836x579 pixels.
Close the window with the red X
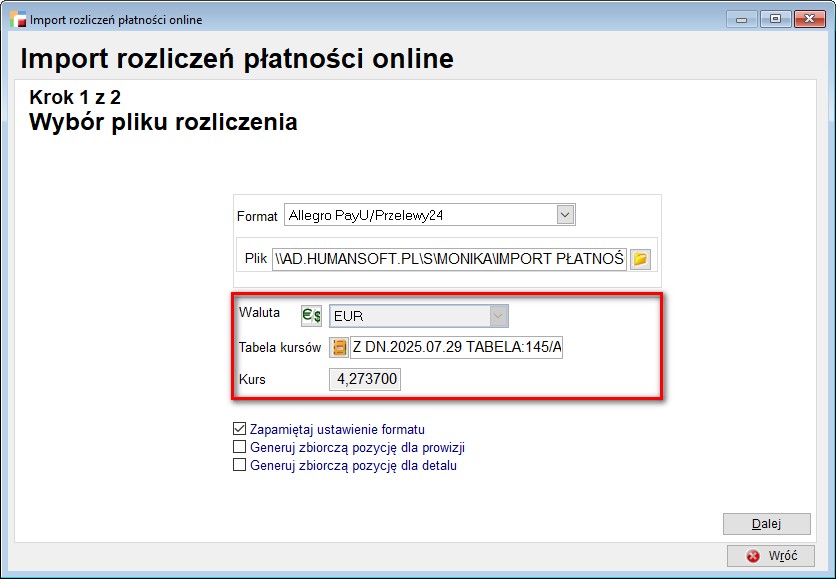click(x=808, y=18)
